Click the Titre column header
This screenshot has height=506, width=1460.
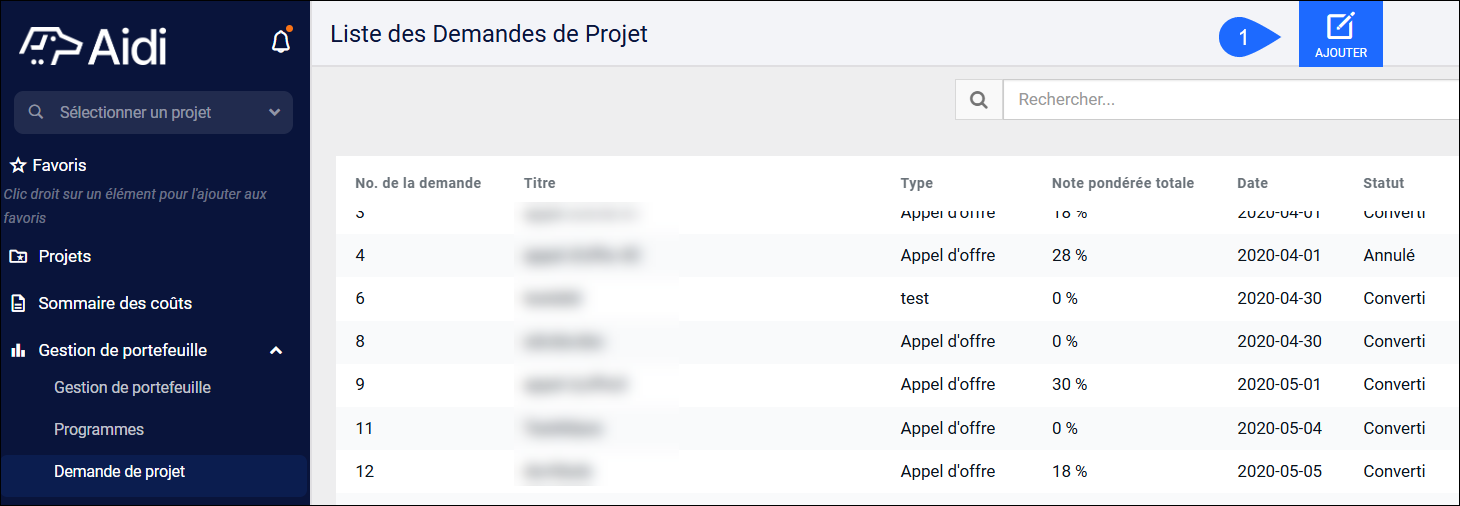click(539, 183)
